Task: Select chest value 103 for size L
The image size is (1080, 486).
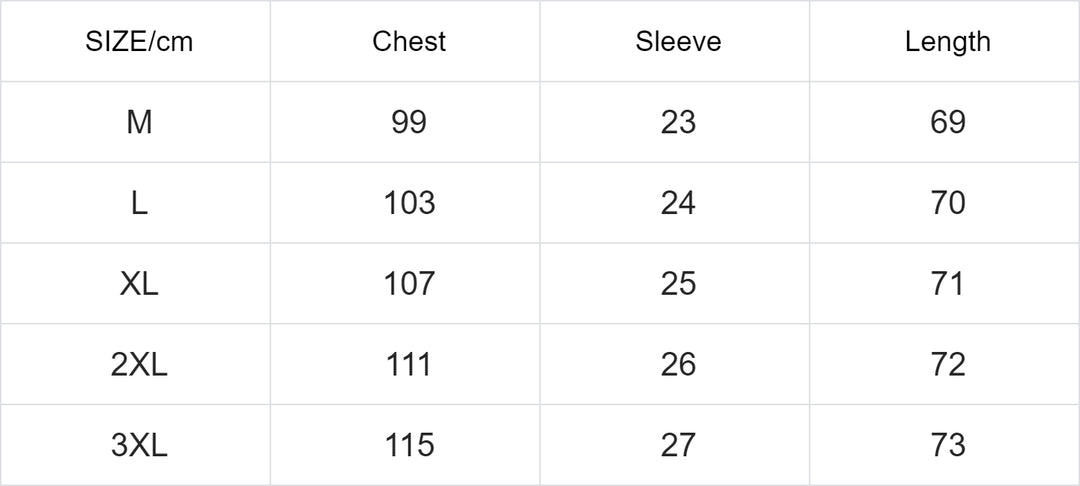Action: tap(409, 204)
